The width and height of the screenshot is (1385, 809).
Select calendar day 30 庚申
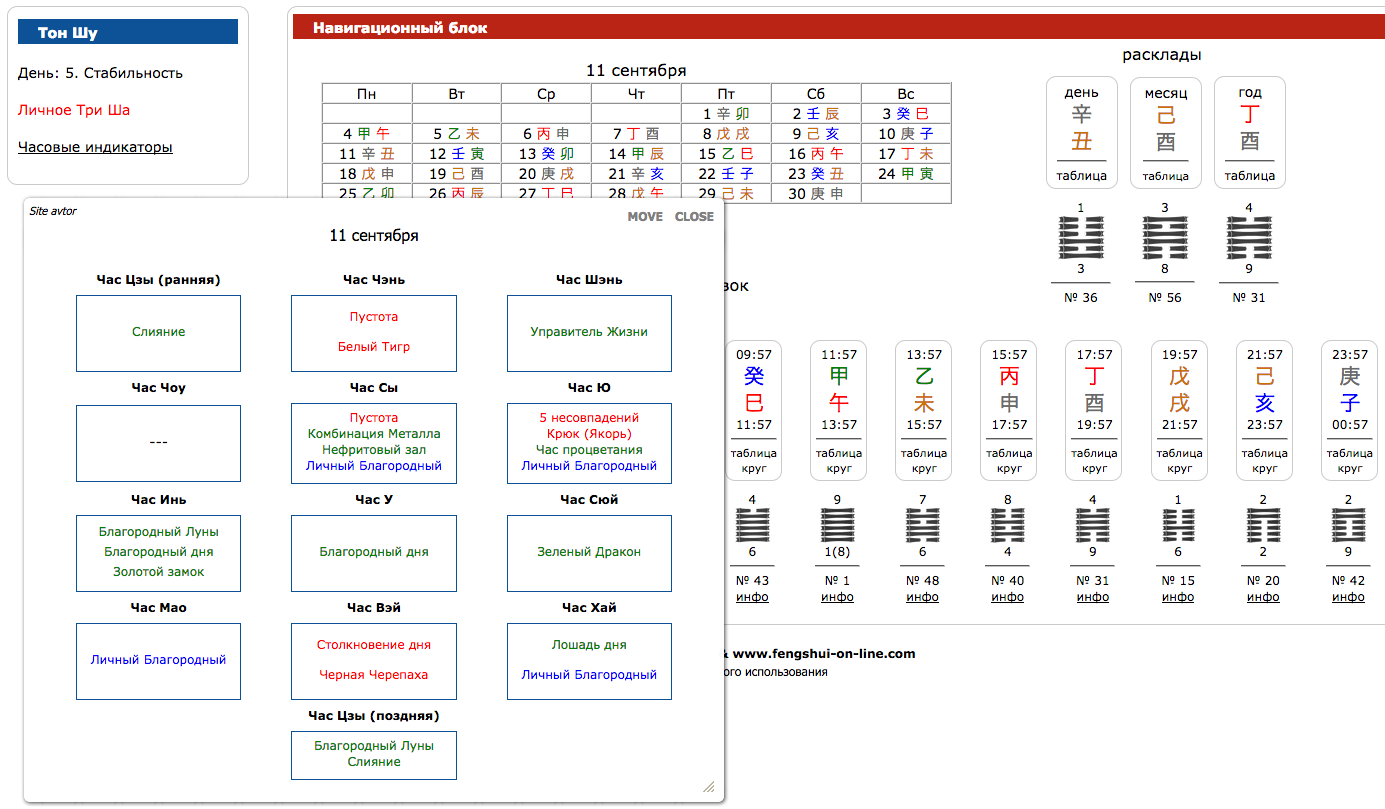[x=816, y=194]
